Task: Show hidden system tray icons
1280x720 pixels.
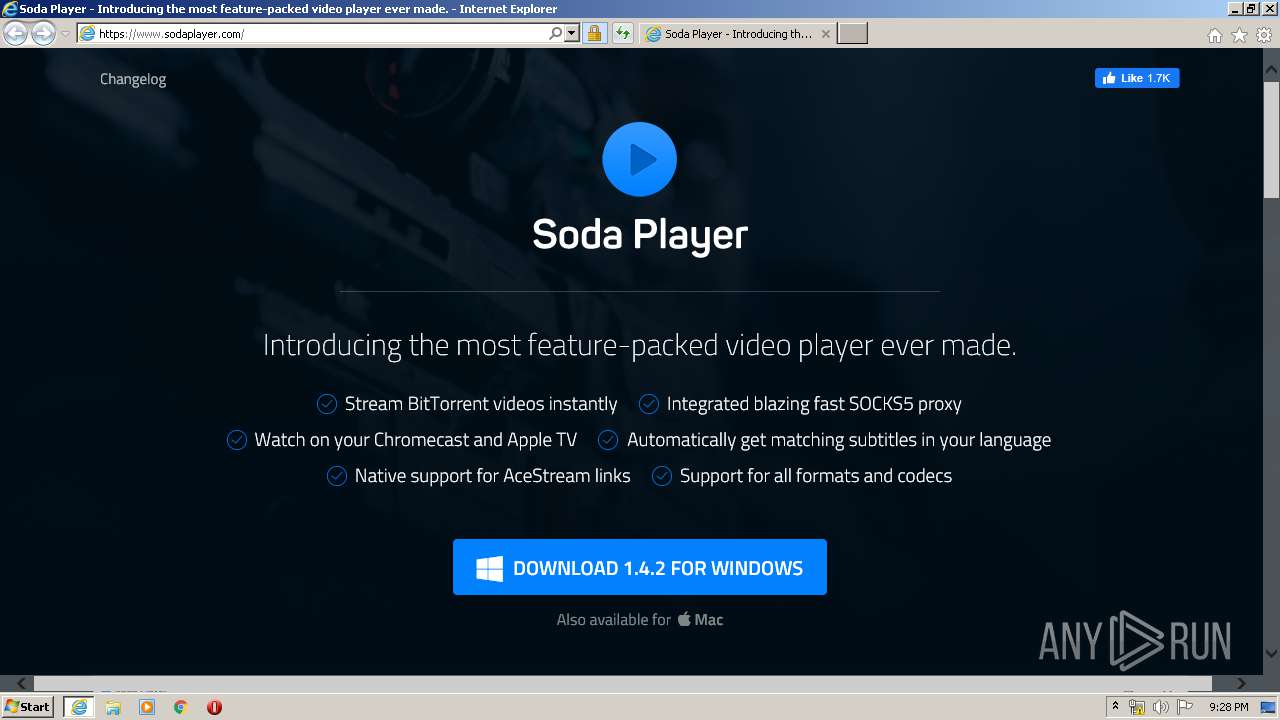Action: click(x=1116, y=706)
